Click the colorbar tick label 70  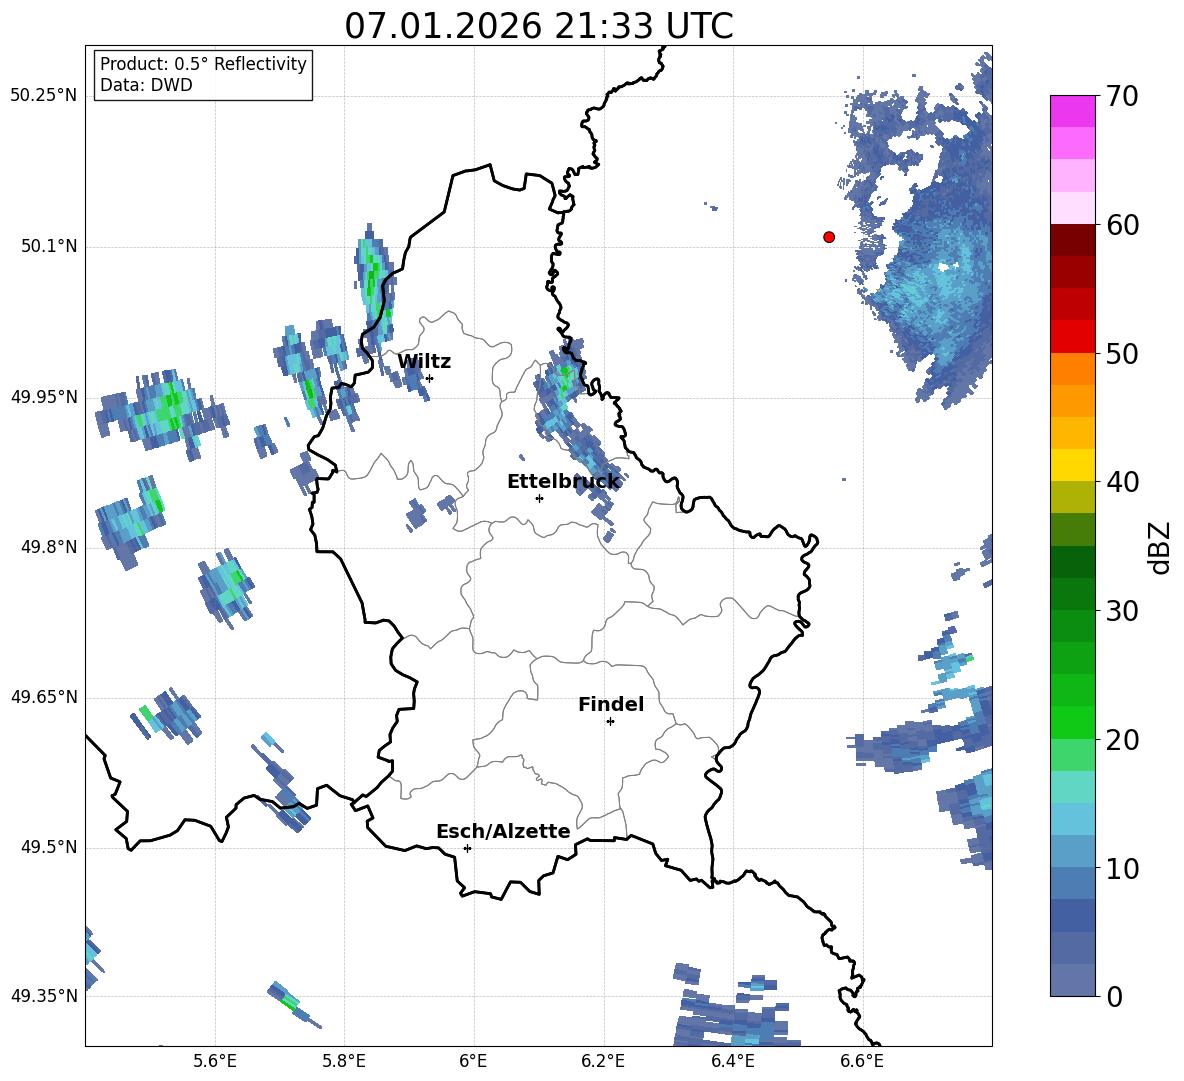pos(1122,97)
